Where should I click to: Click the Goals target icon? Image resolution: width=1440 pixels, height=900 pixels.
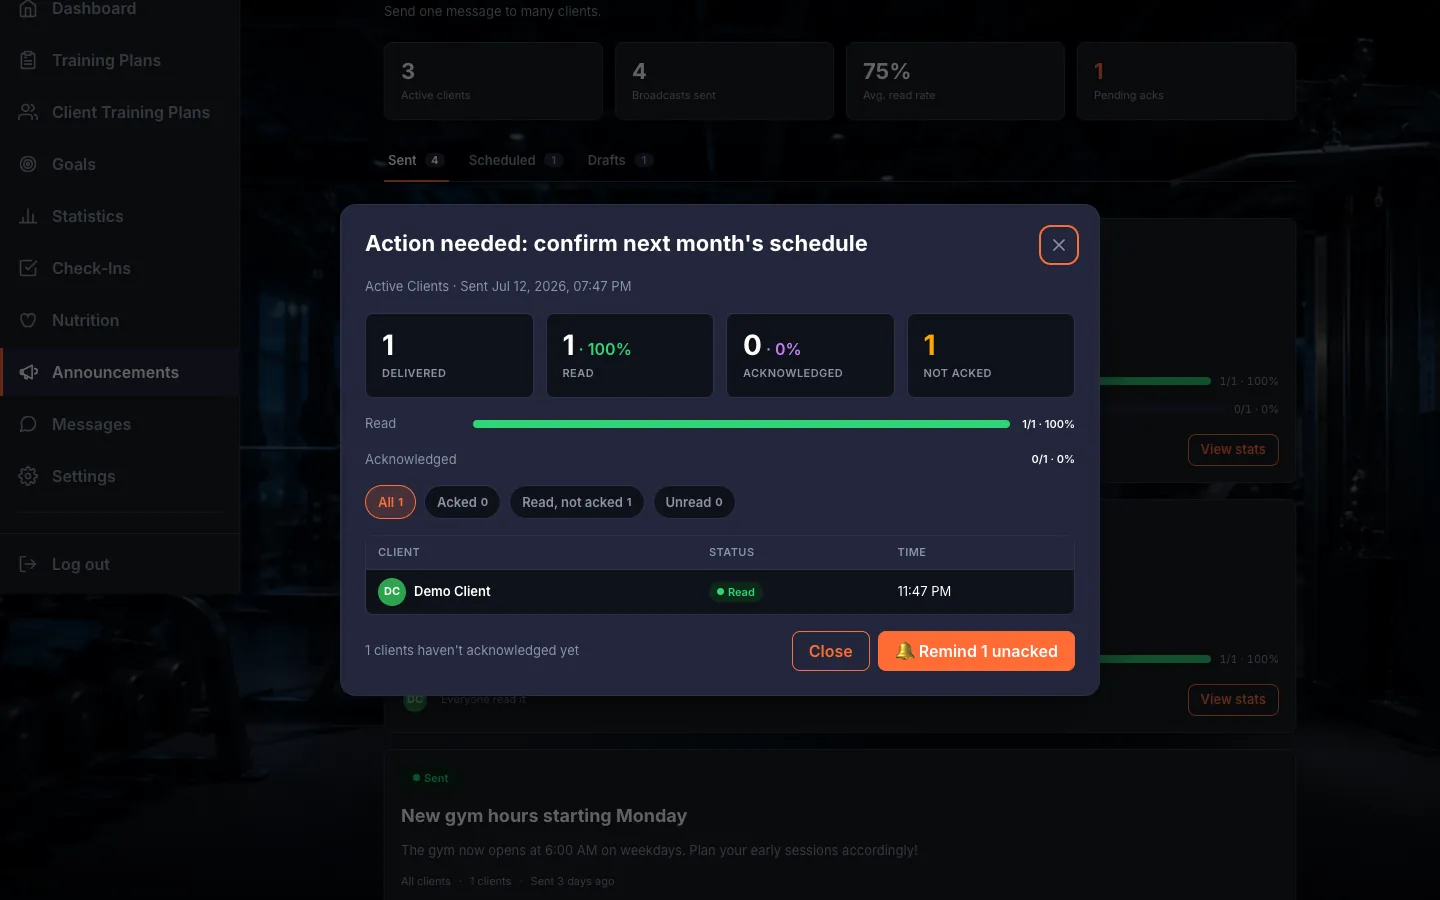point(28,164)
